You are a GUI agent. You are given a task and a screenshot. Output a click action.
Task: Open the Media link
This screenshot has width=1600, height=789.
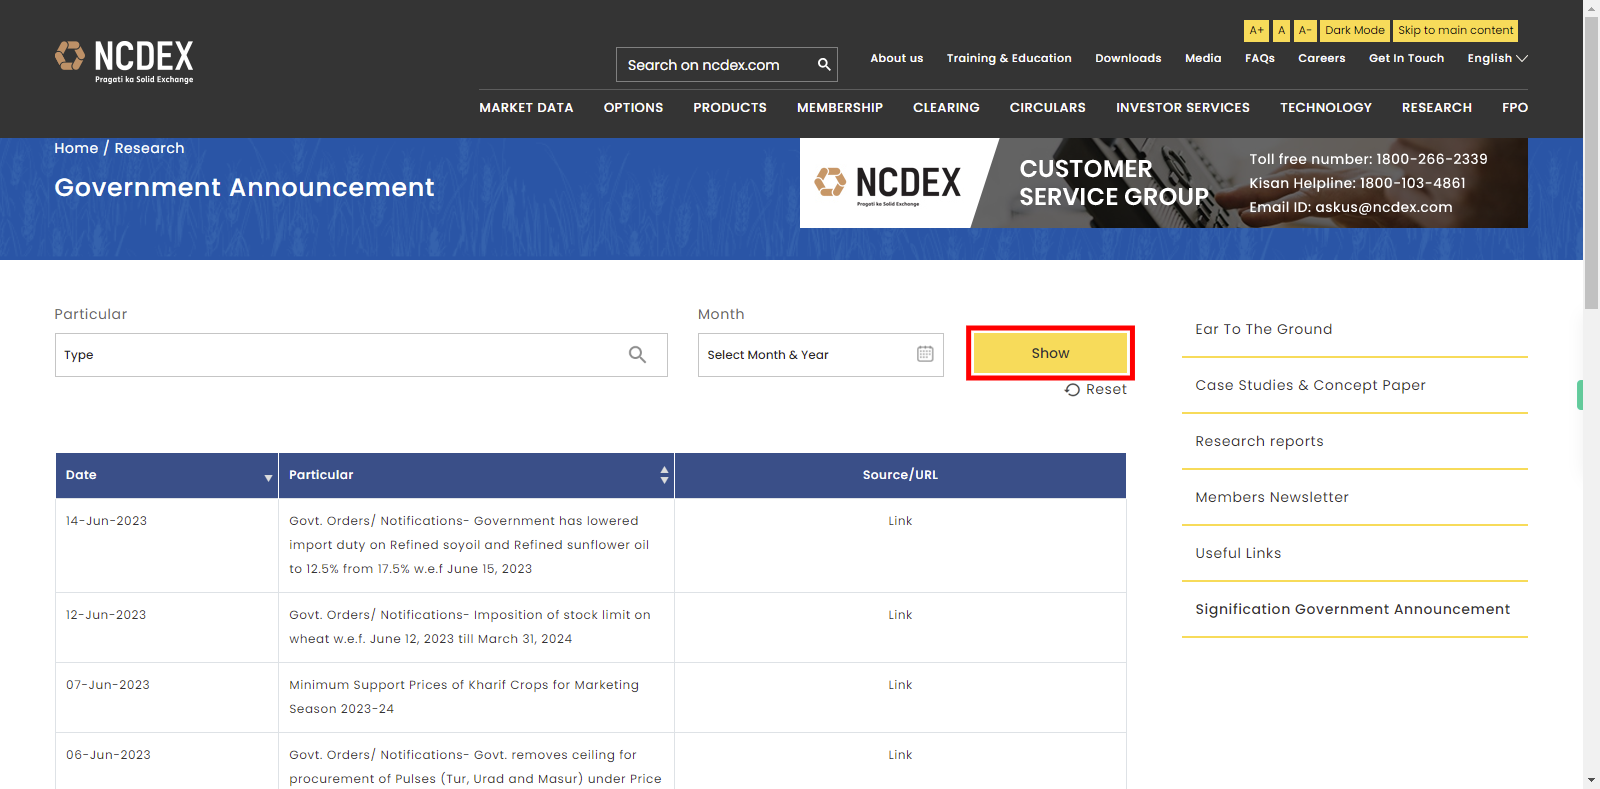tap(1203, 58)
